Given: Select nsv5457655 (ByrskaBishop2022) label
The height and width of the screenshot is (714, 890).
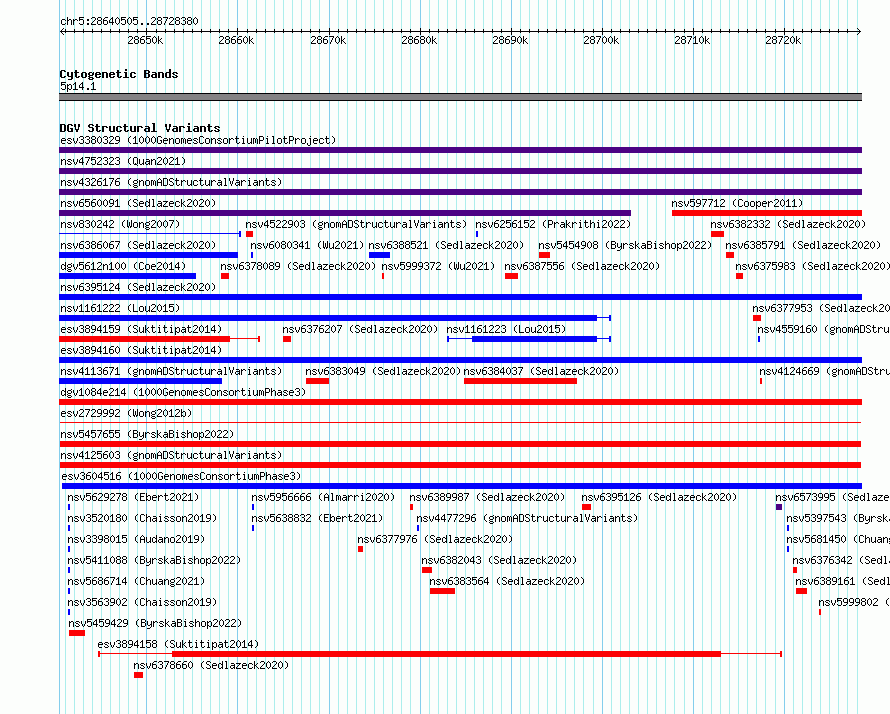Looking at the screenshot, I should click(x=147, y=434).
